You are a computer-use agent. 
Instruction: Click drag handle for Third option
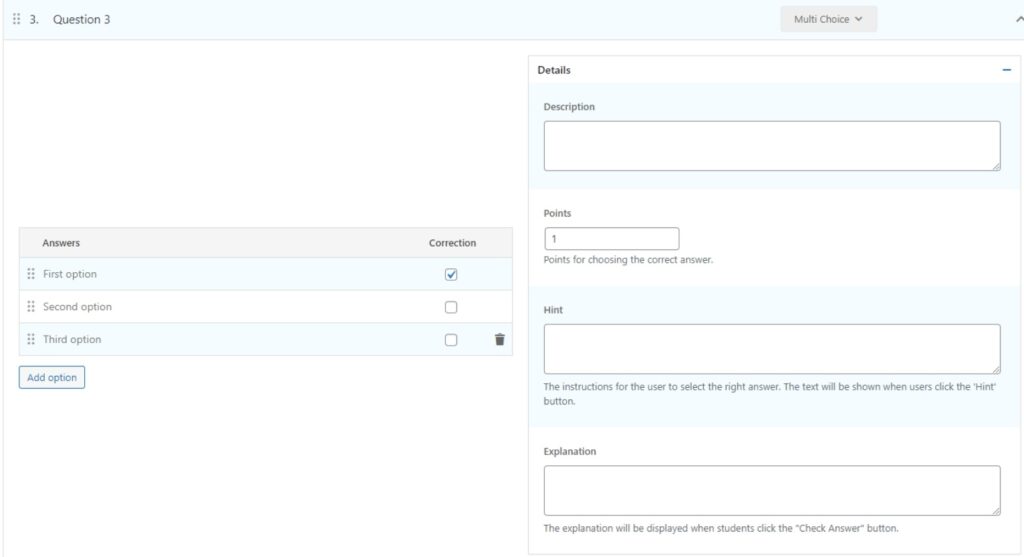[x=31, y=340]
